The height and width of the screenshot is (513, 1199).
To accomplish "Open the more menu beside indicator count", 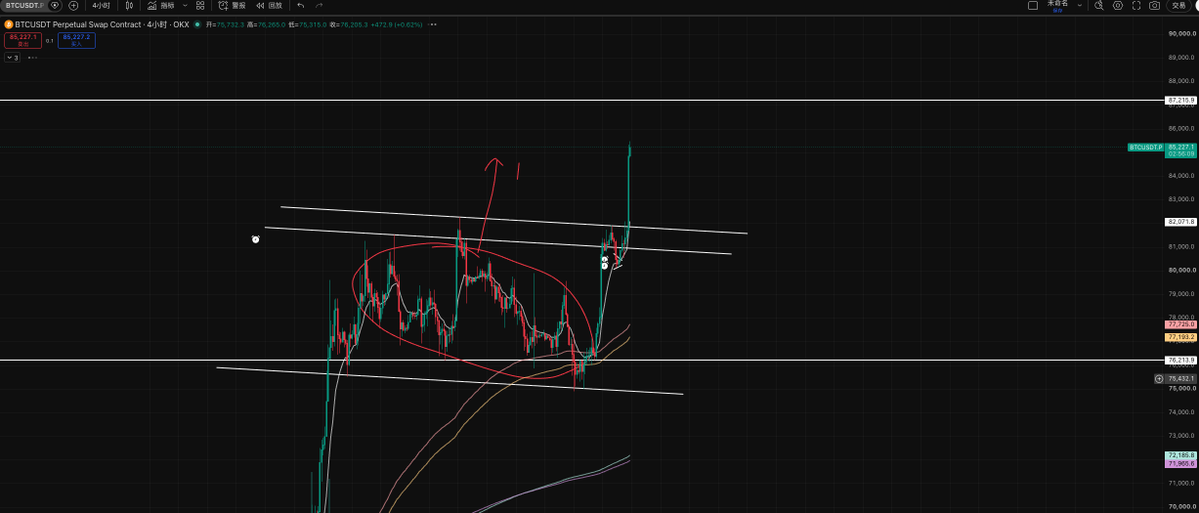I will click(x=32, y=57).
